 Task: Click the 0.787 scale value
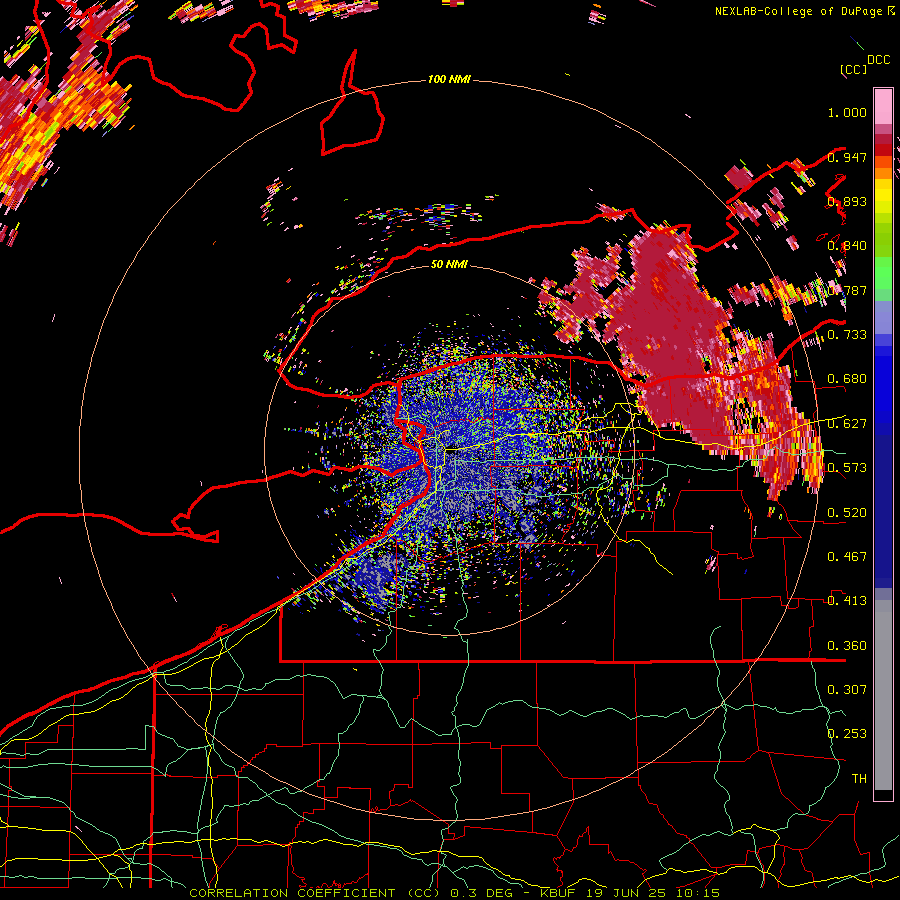point(847,290)
